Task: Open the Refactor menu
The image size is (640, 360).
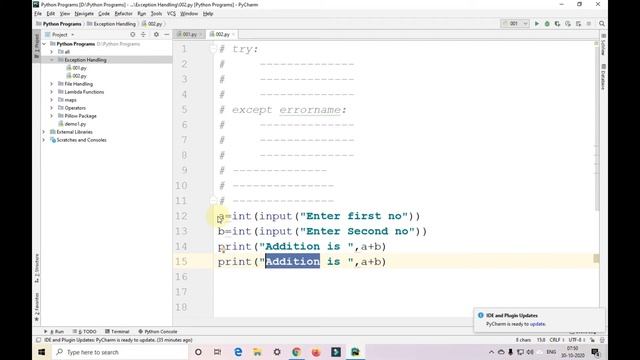Action: tap(123, 13)
